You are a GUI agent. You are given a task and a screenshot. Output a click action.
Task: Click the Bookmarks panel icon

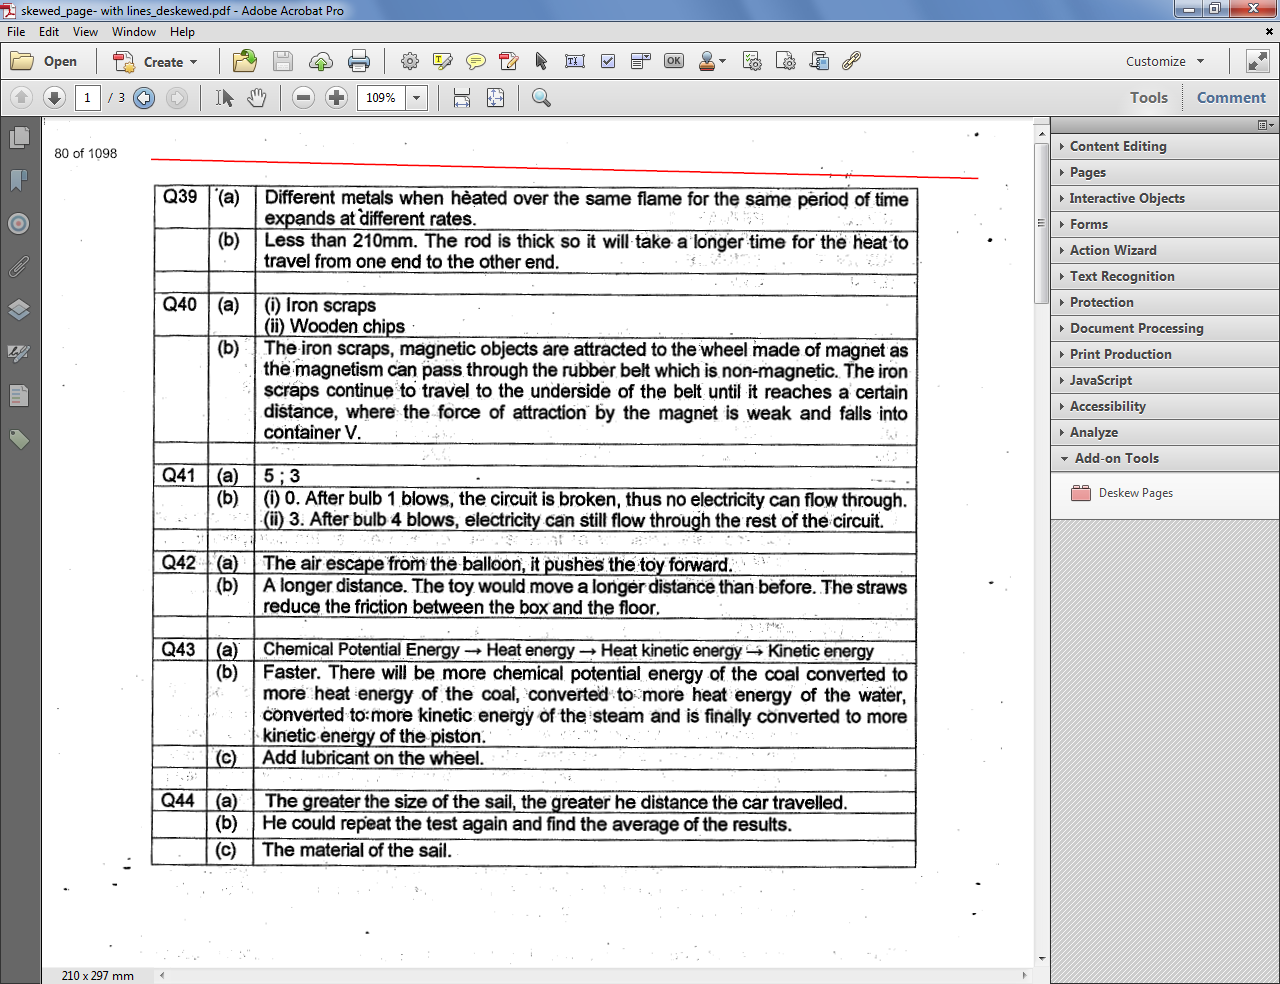18,182
